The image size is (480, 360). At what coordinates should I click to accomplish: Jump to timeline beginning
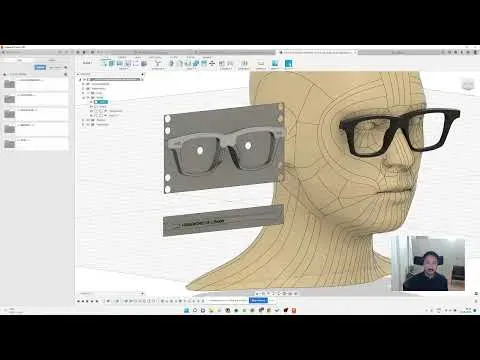(x=79, y=301)
